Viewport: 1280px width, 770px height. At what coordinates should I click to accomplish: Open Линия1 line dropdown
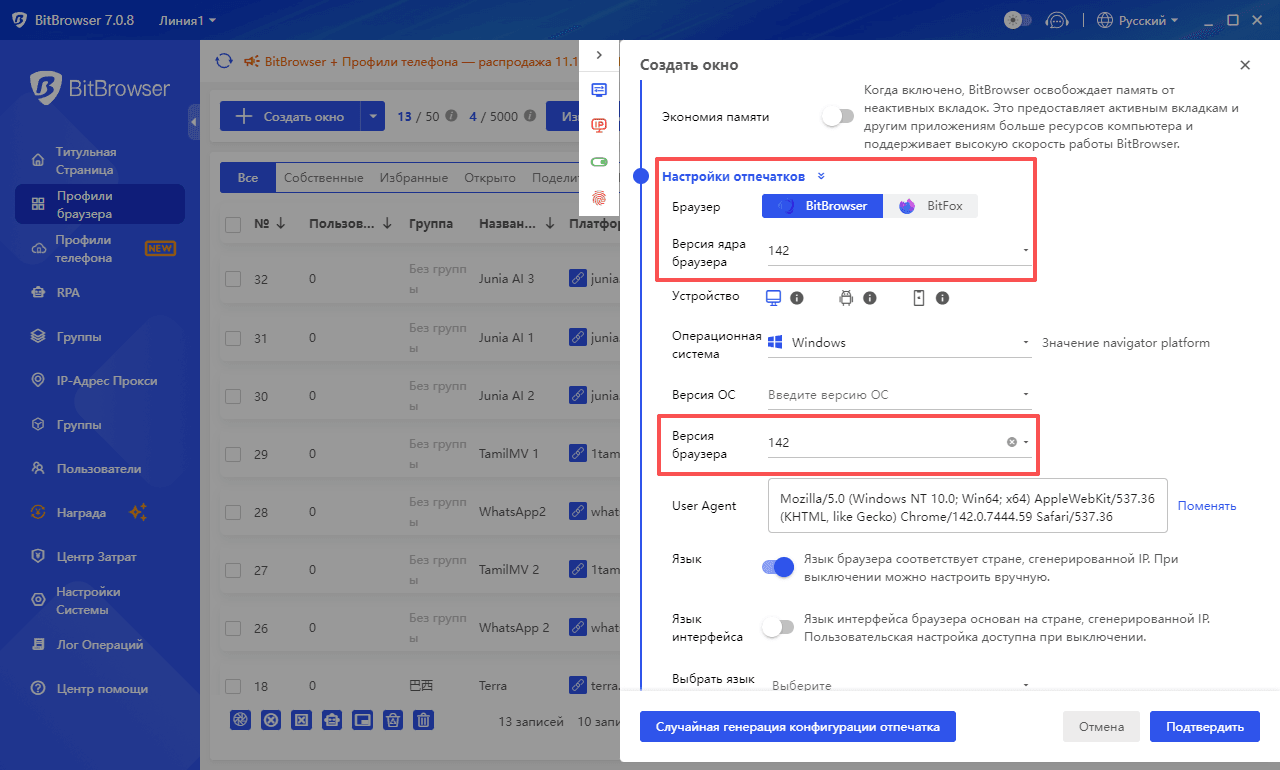[187, 20]
